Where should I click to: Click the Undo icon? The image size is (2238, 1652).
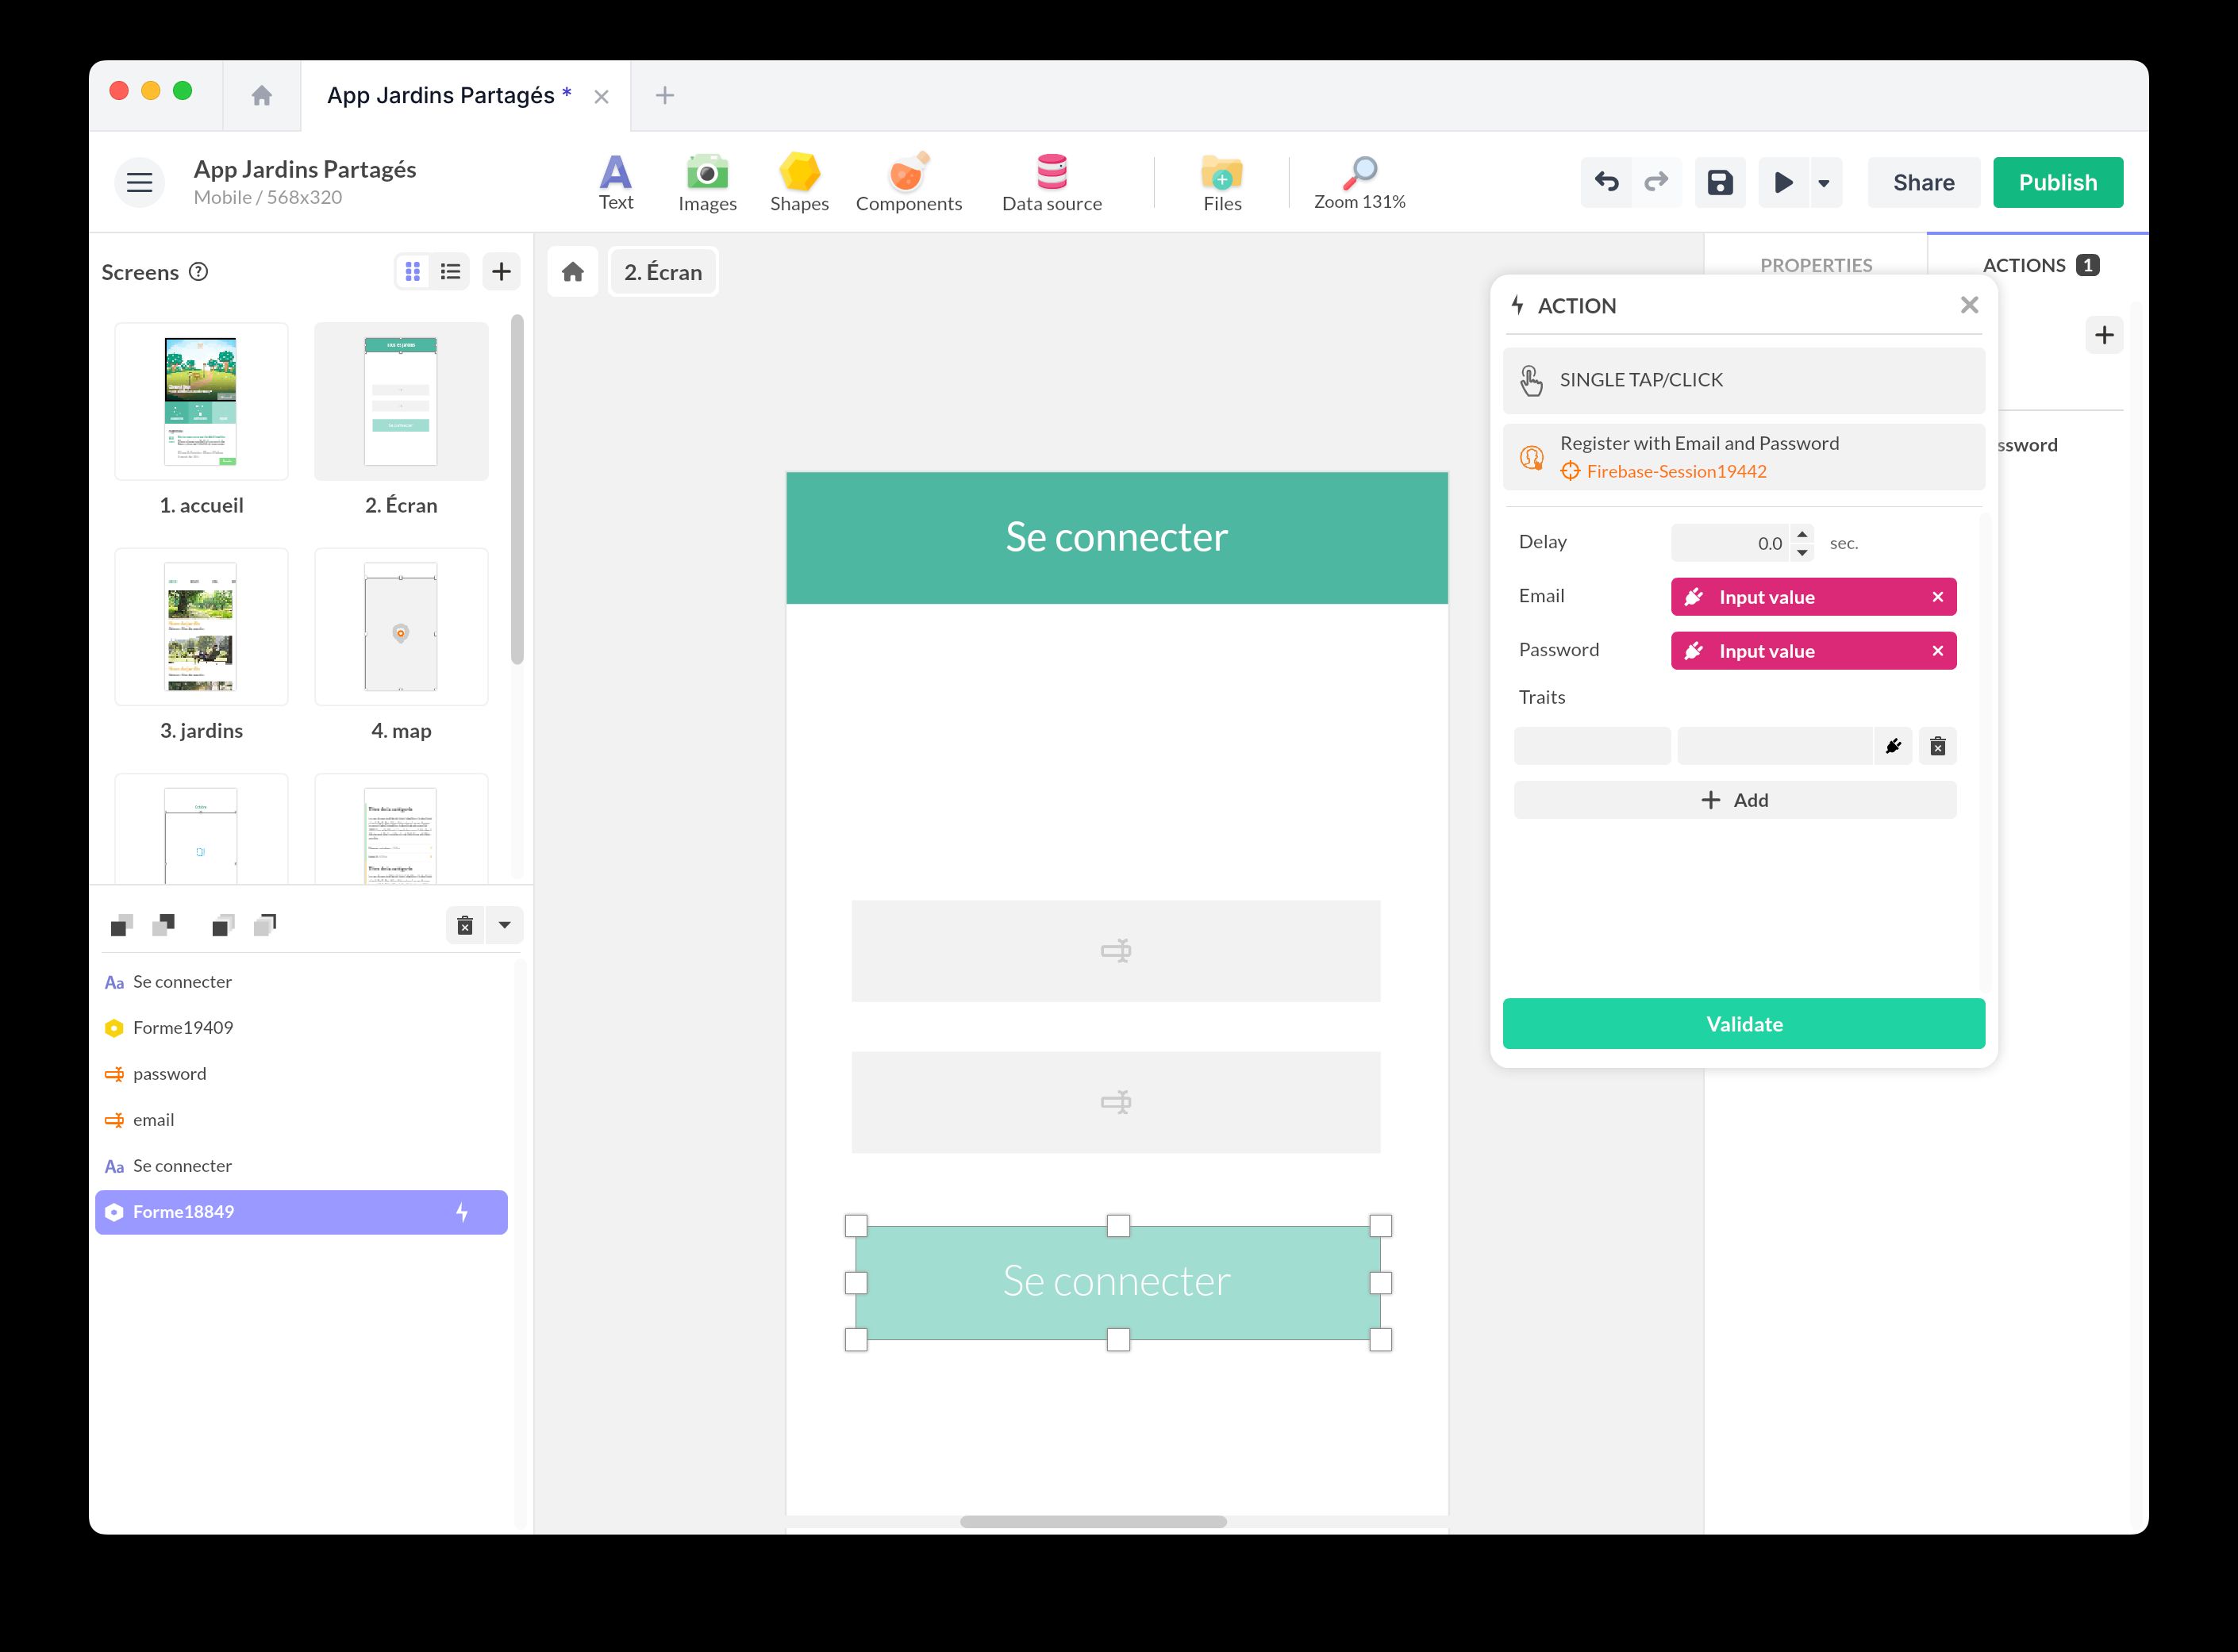[x=1607, y=182]
